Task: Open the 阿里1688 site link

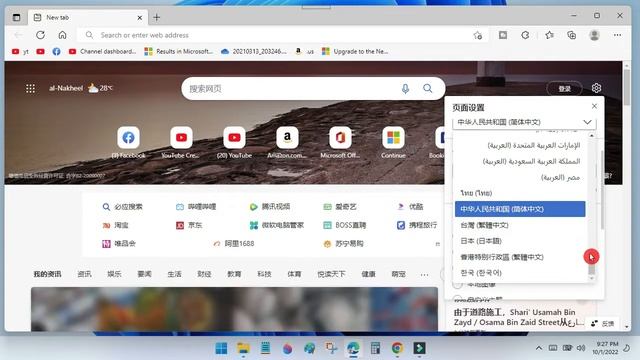Action: (233, 243)
